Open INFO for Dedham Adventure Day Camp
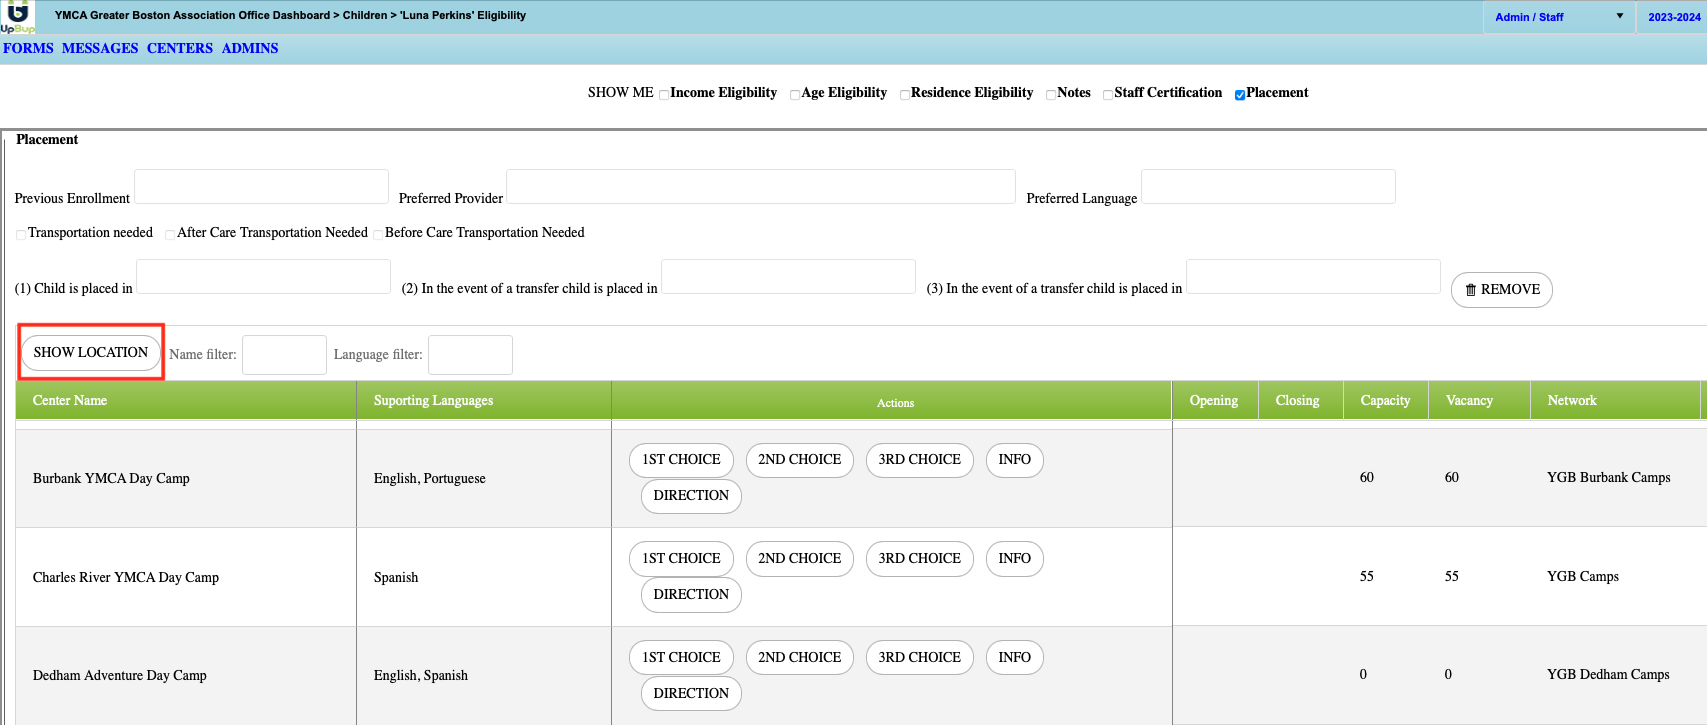Viewport: 1707px width, 725px height. (x=1014, y=658)
